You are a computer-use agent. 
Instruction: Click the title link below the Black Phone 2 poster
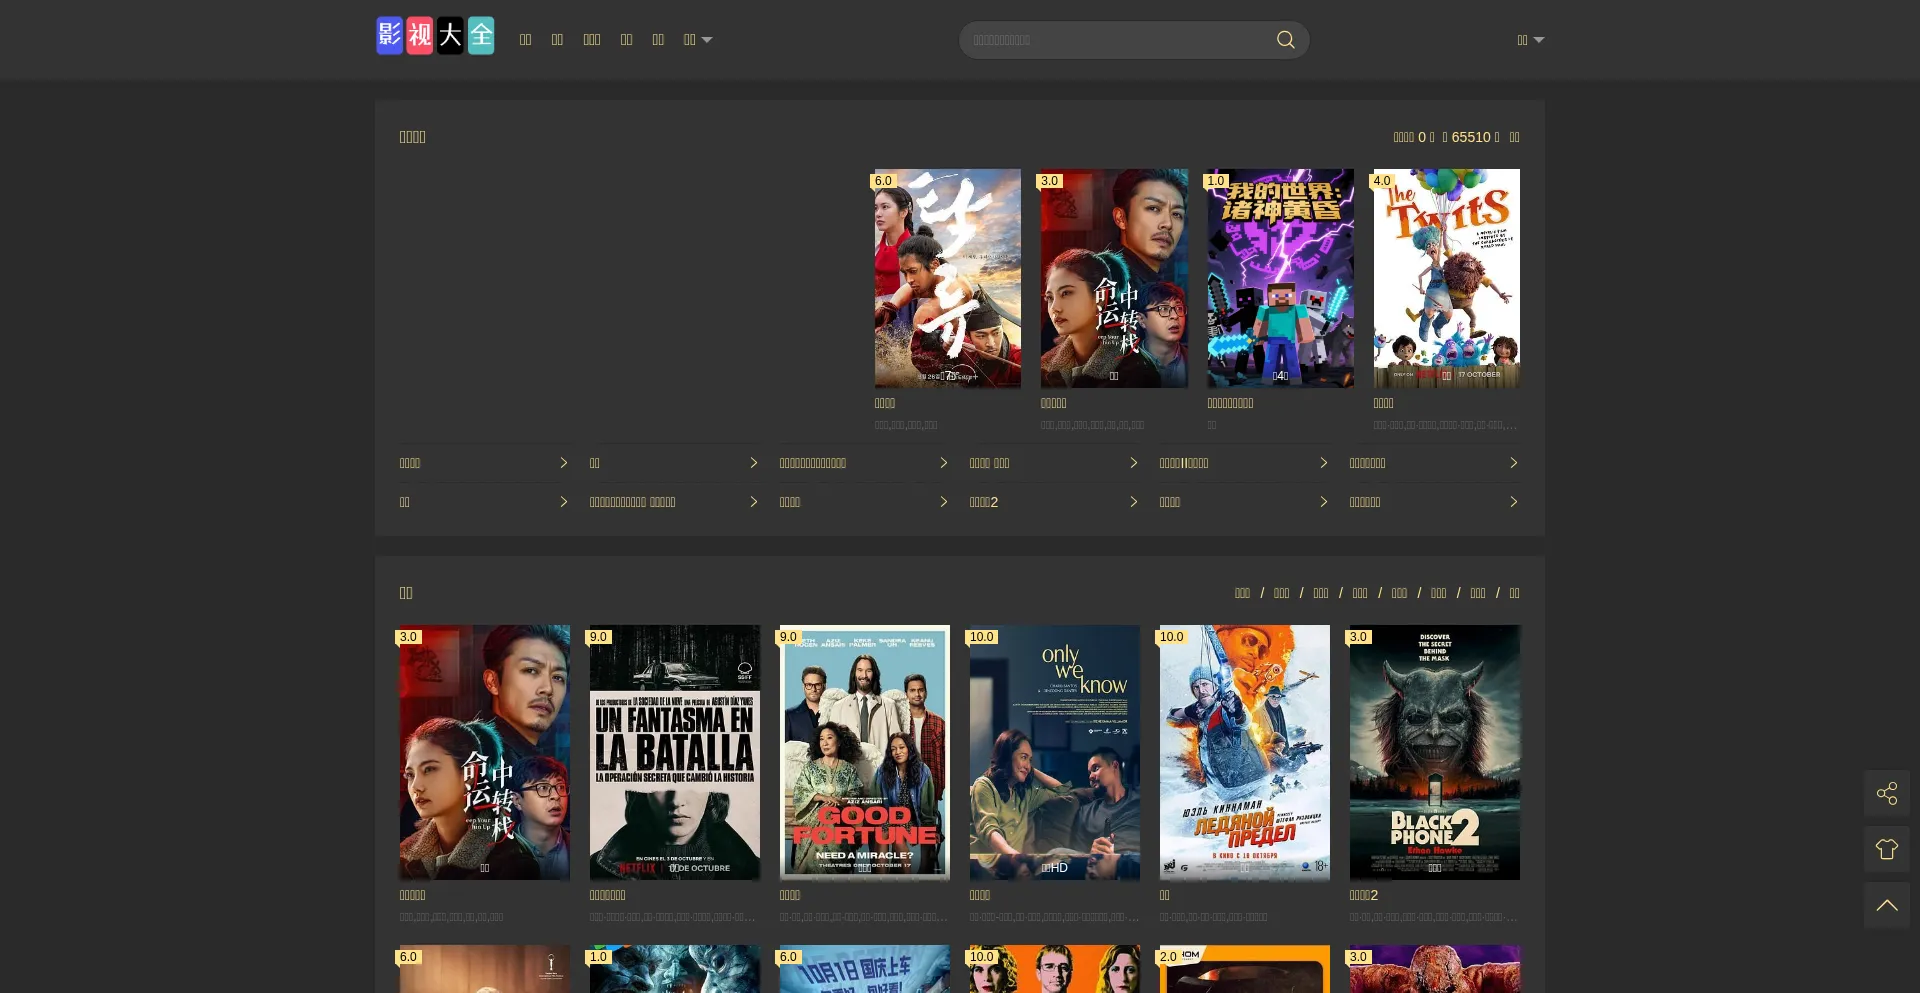(x=1363, y=895)
